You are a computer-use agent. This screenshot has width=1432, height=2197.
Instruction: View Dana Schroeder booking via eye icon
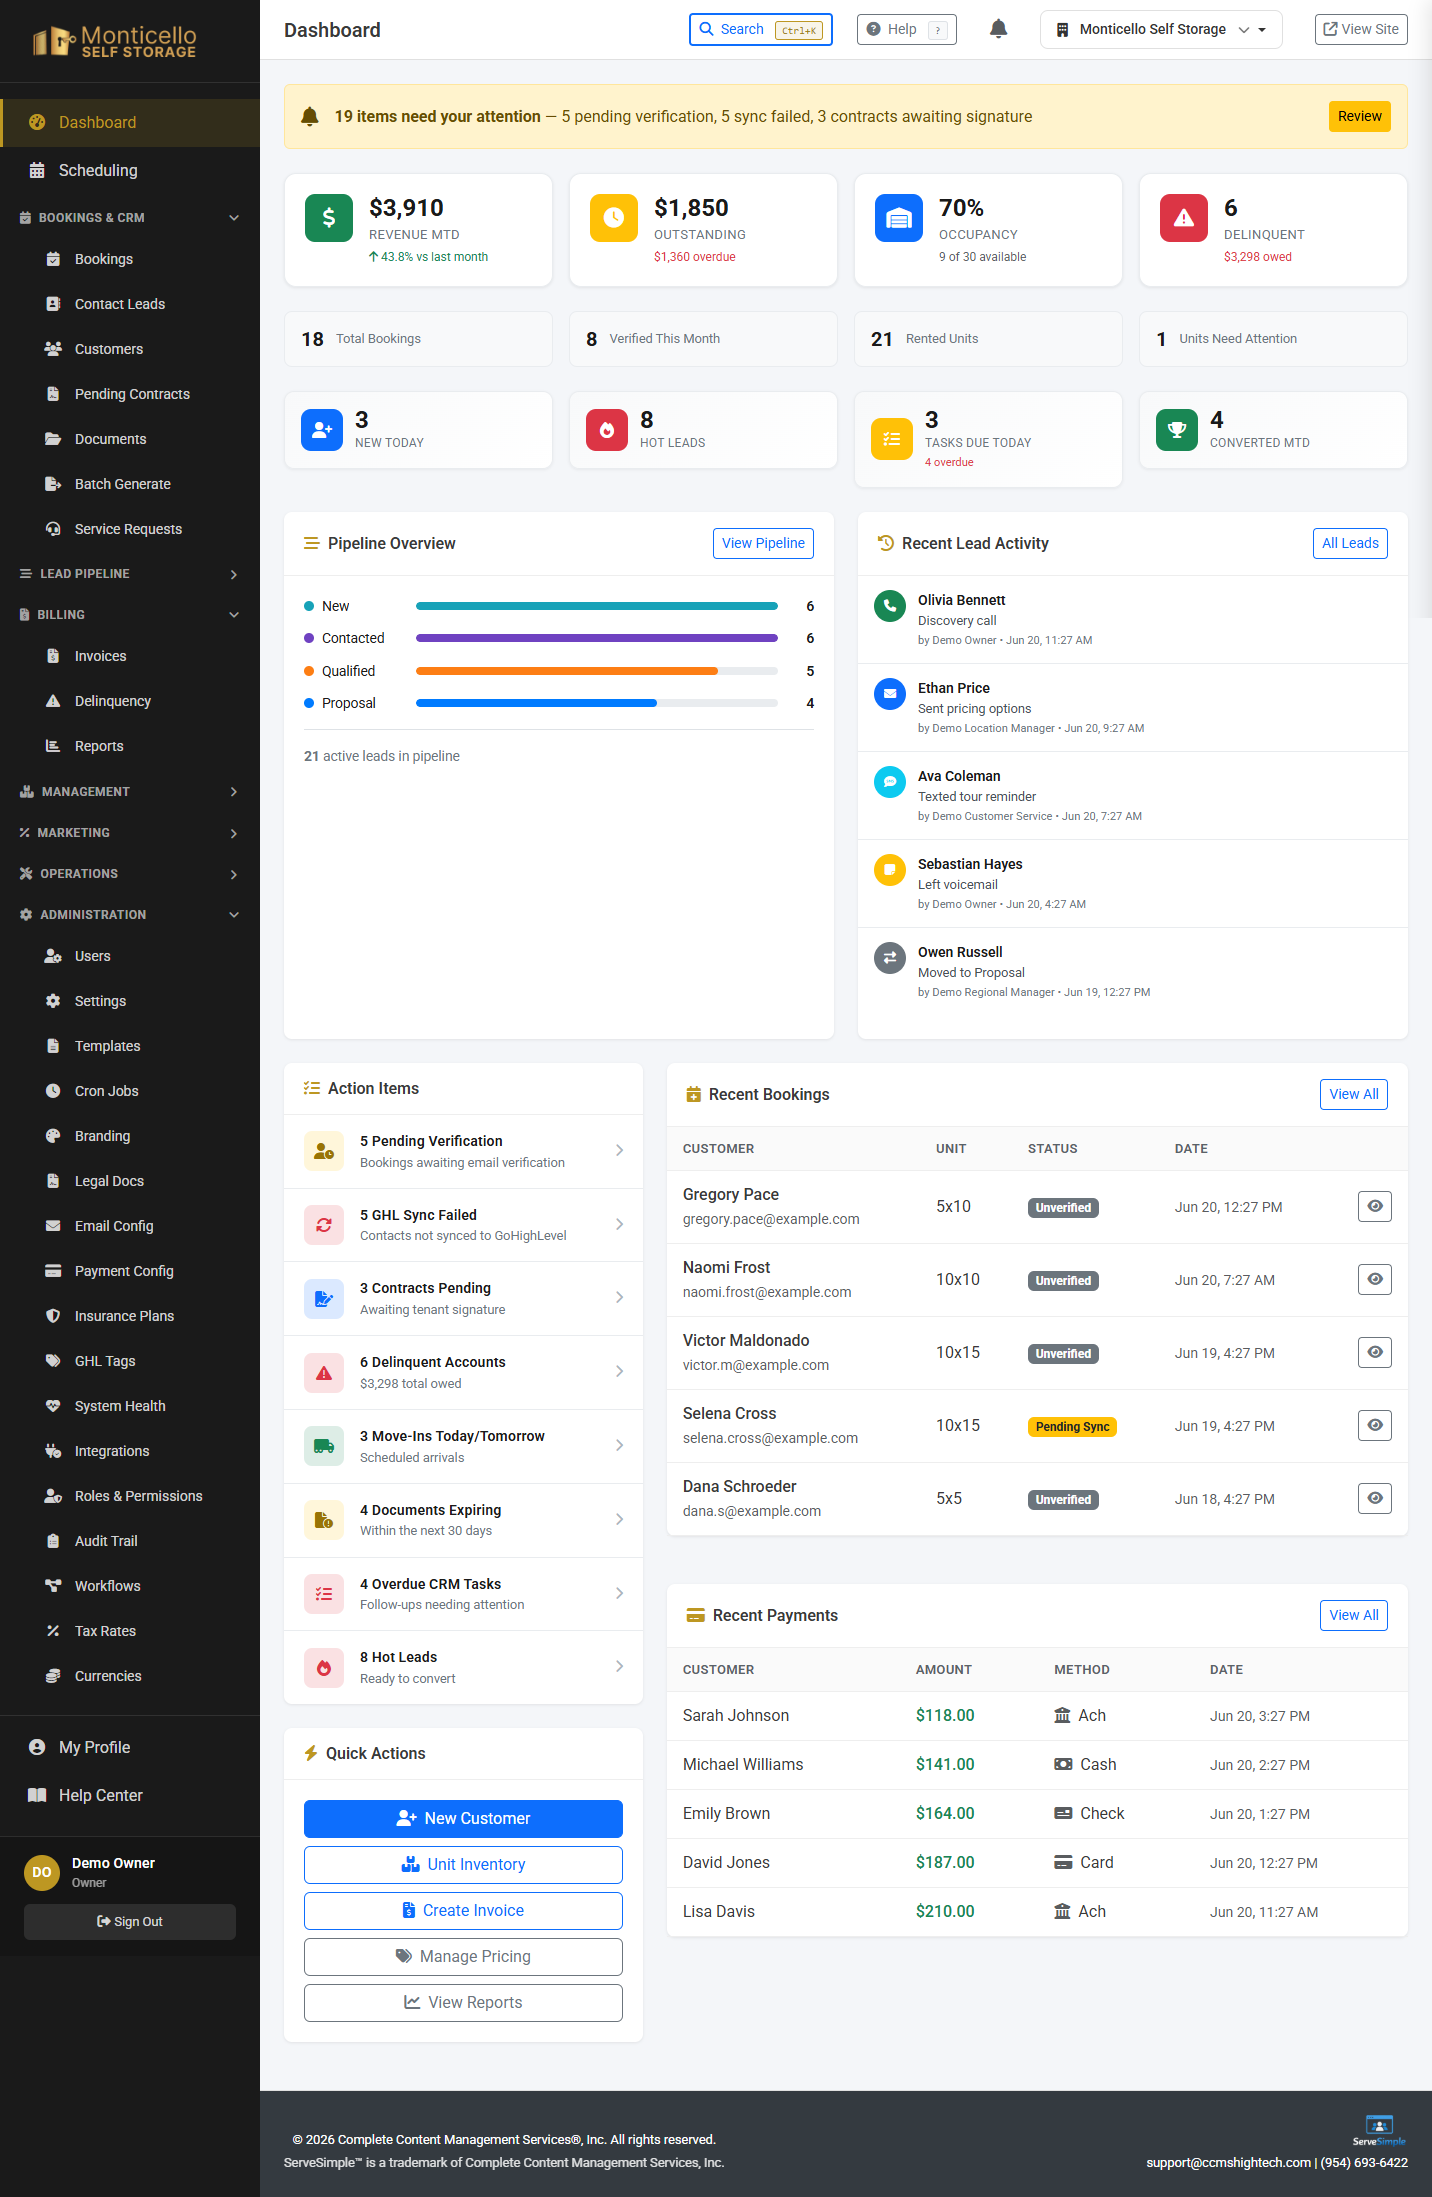click(x=1375, y=1498)
